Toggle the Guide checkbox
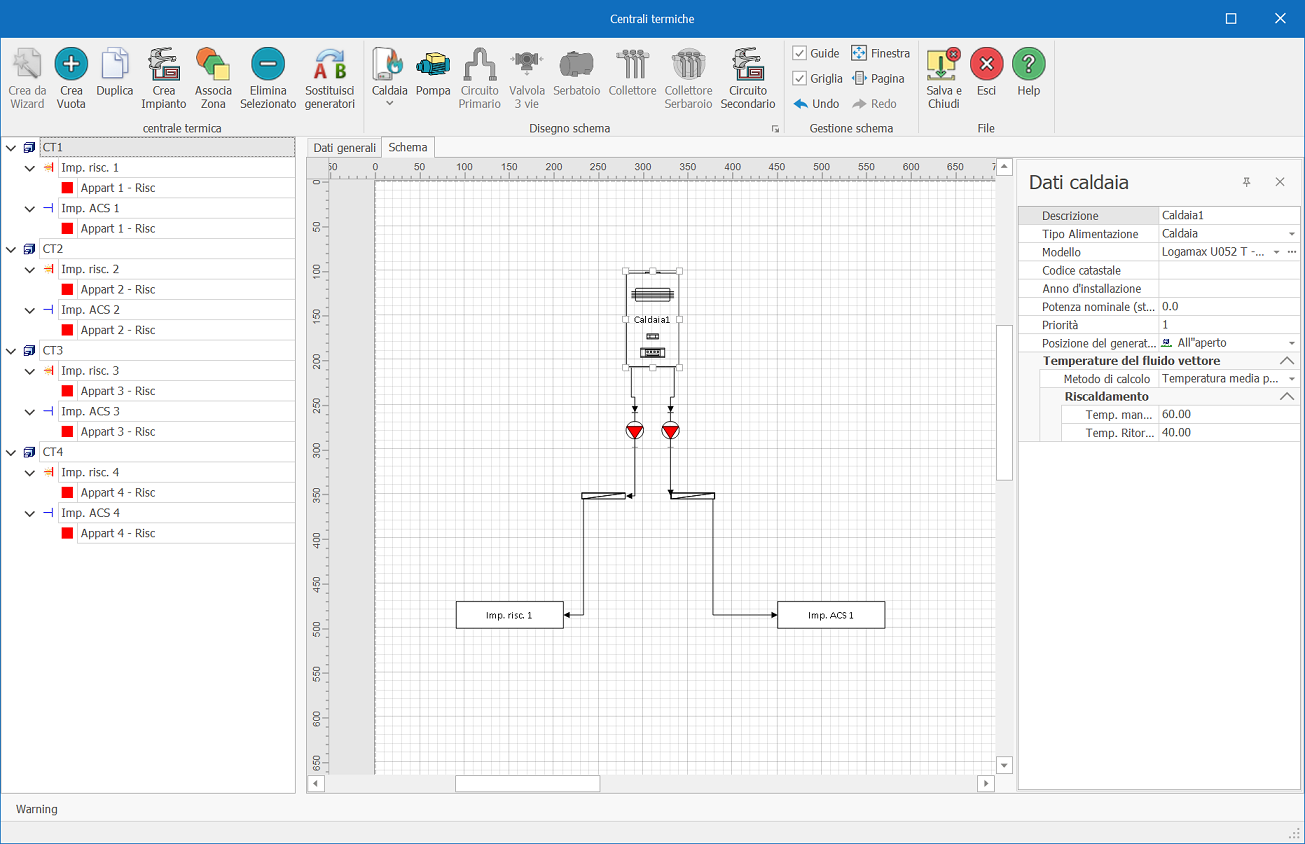This screenshot has height=844, width=1305. tap(800, 53)
